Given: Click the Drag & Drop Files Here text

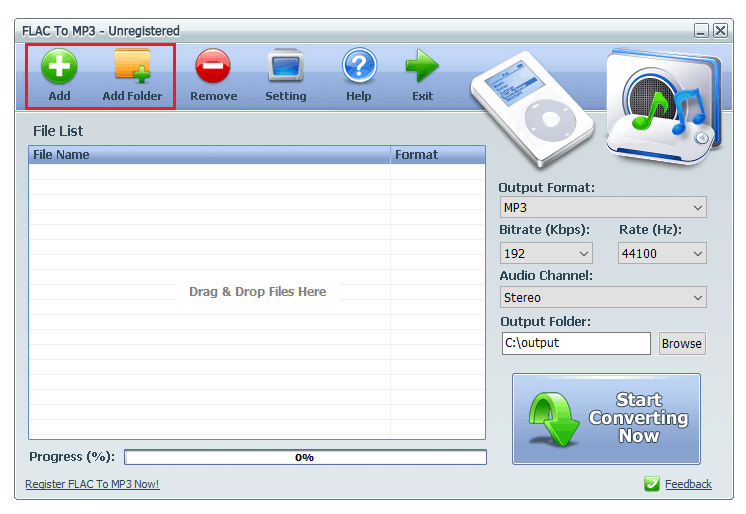Looking at the screenshot, I should pos(257,292).
